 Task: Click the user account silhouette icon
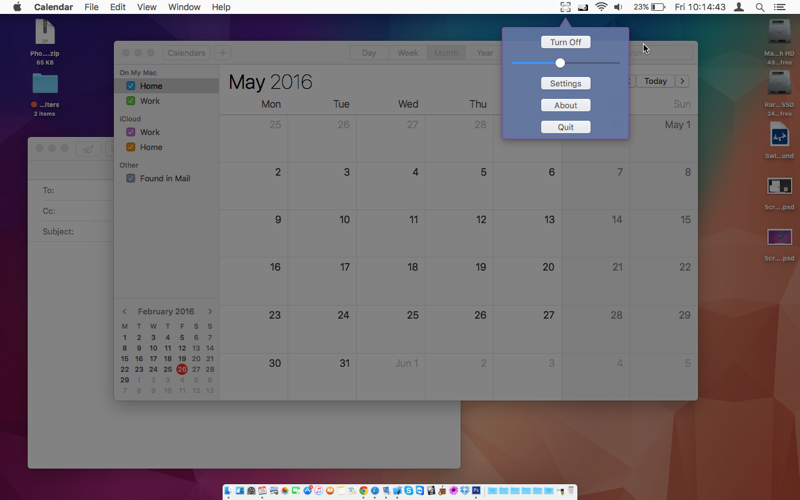(739, 7)
